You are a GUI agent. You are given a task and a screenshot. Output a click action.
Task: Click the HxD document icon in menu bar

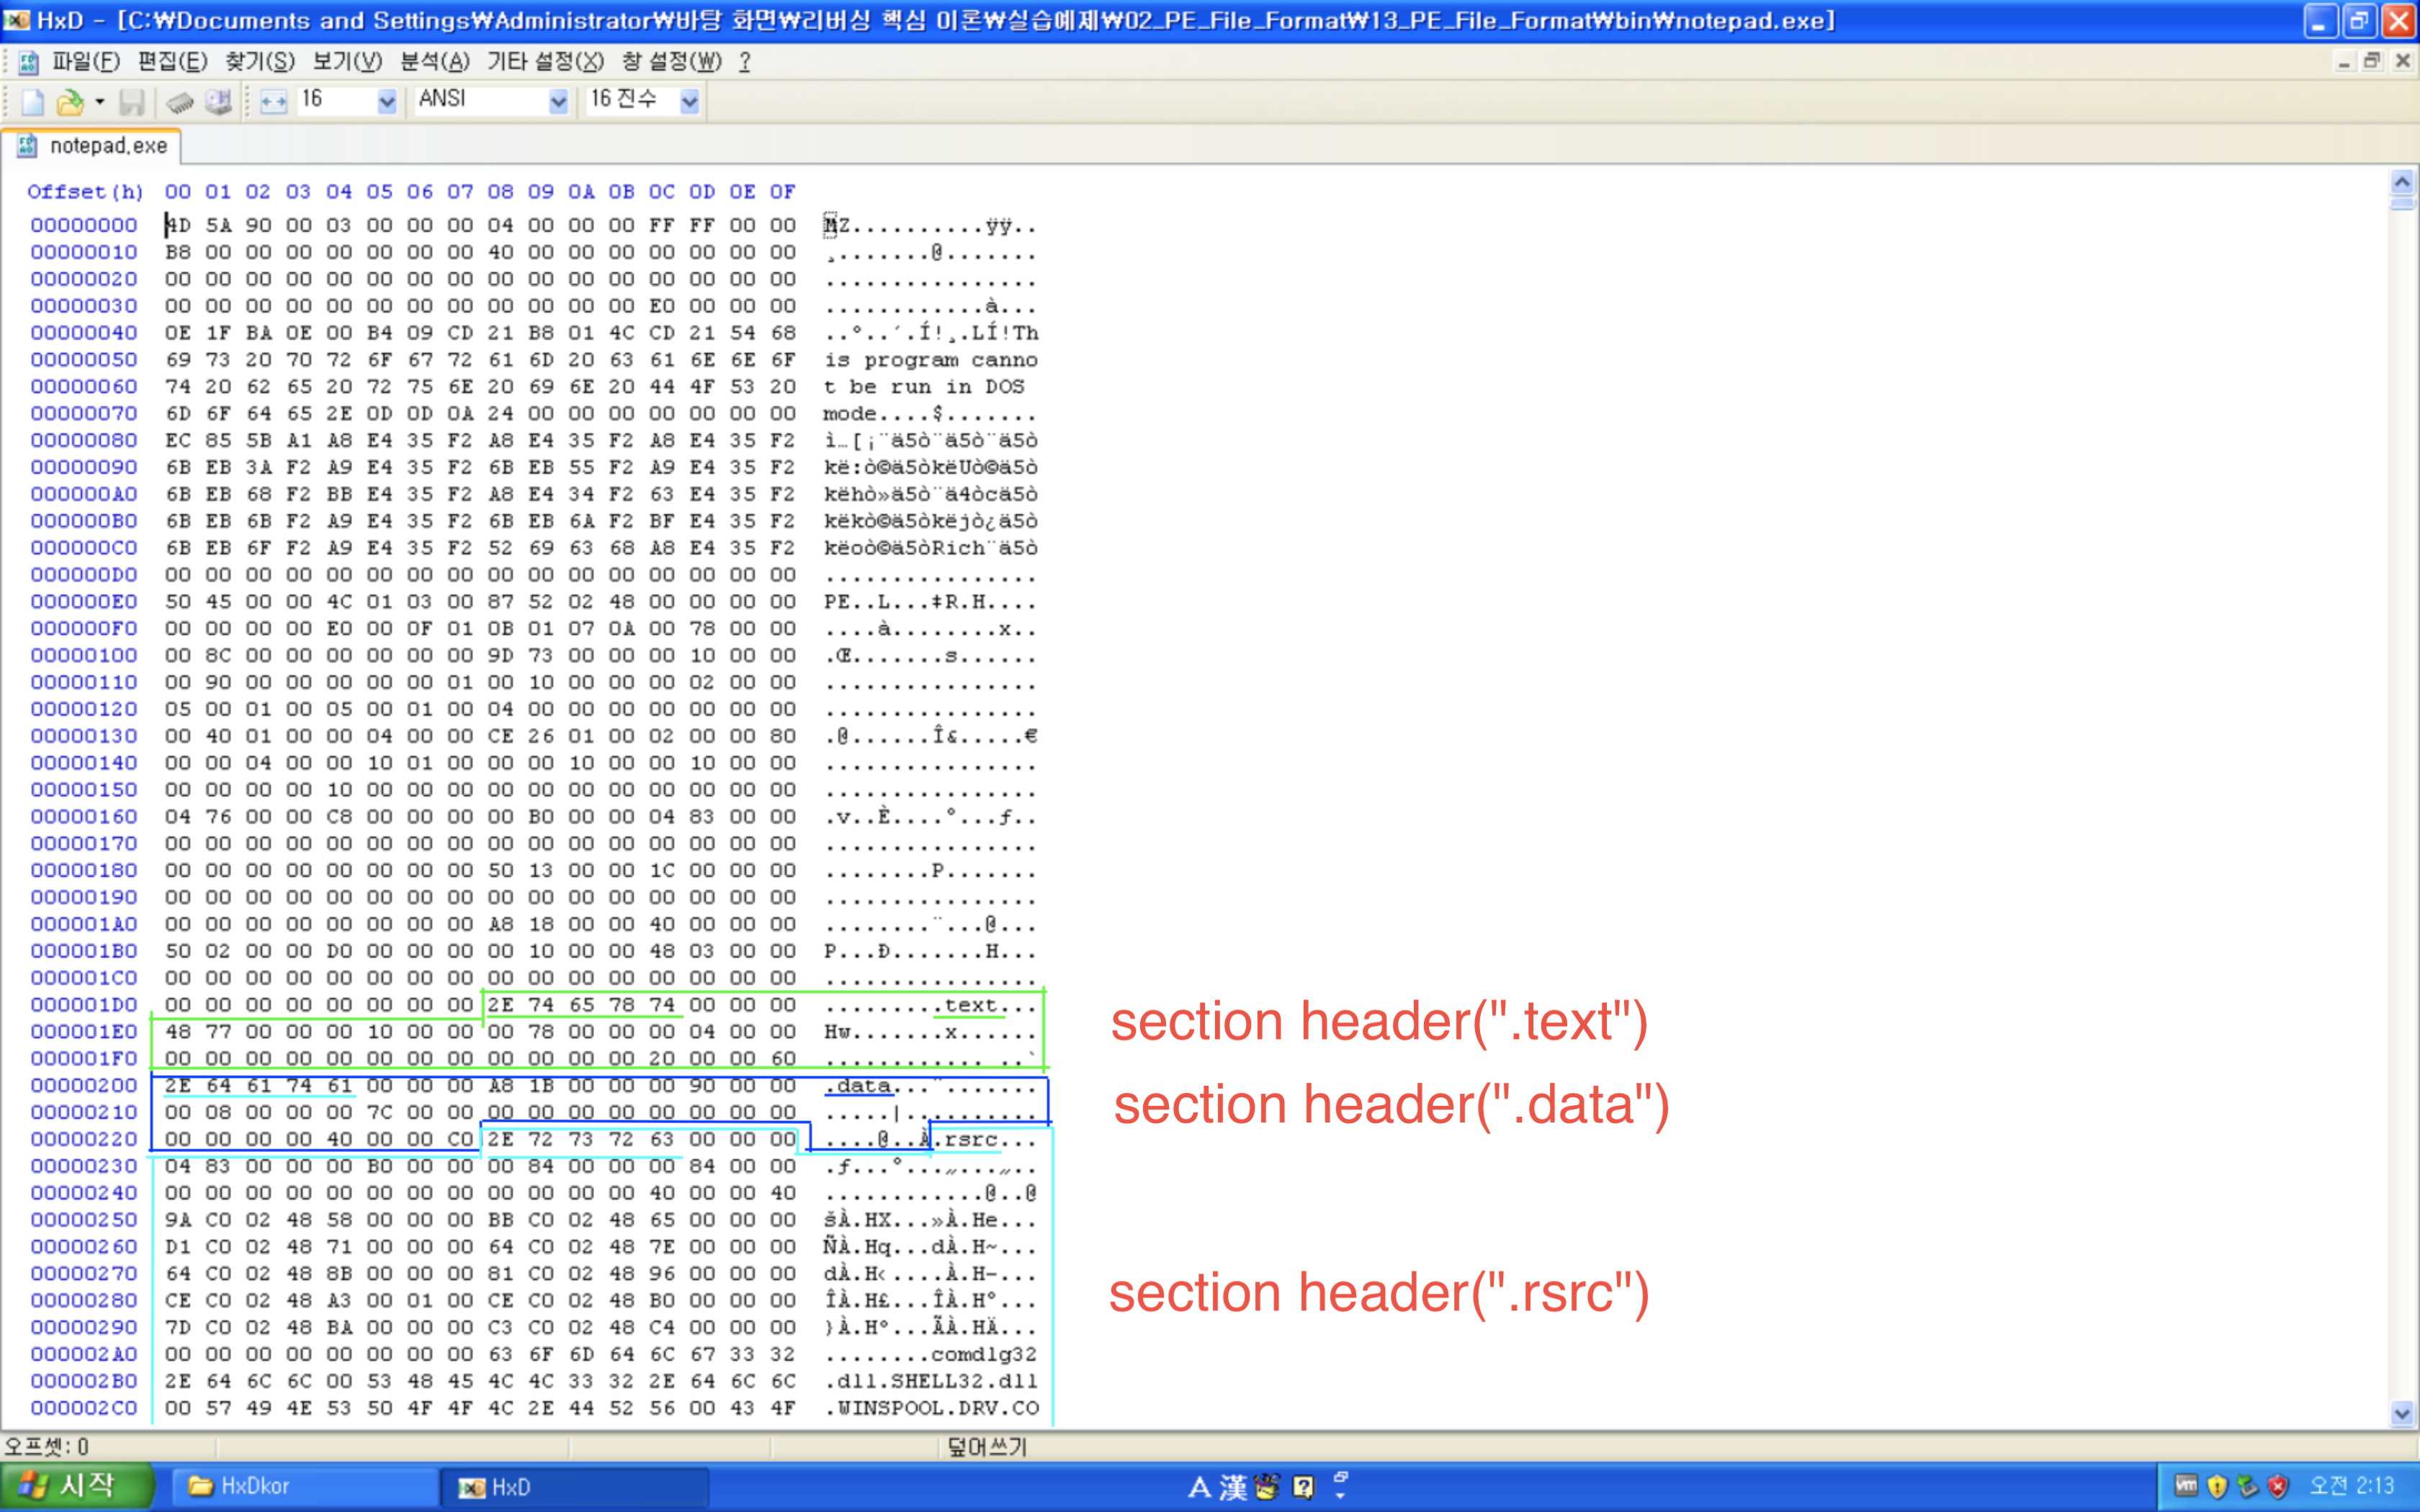[x=28, y=63]
